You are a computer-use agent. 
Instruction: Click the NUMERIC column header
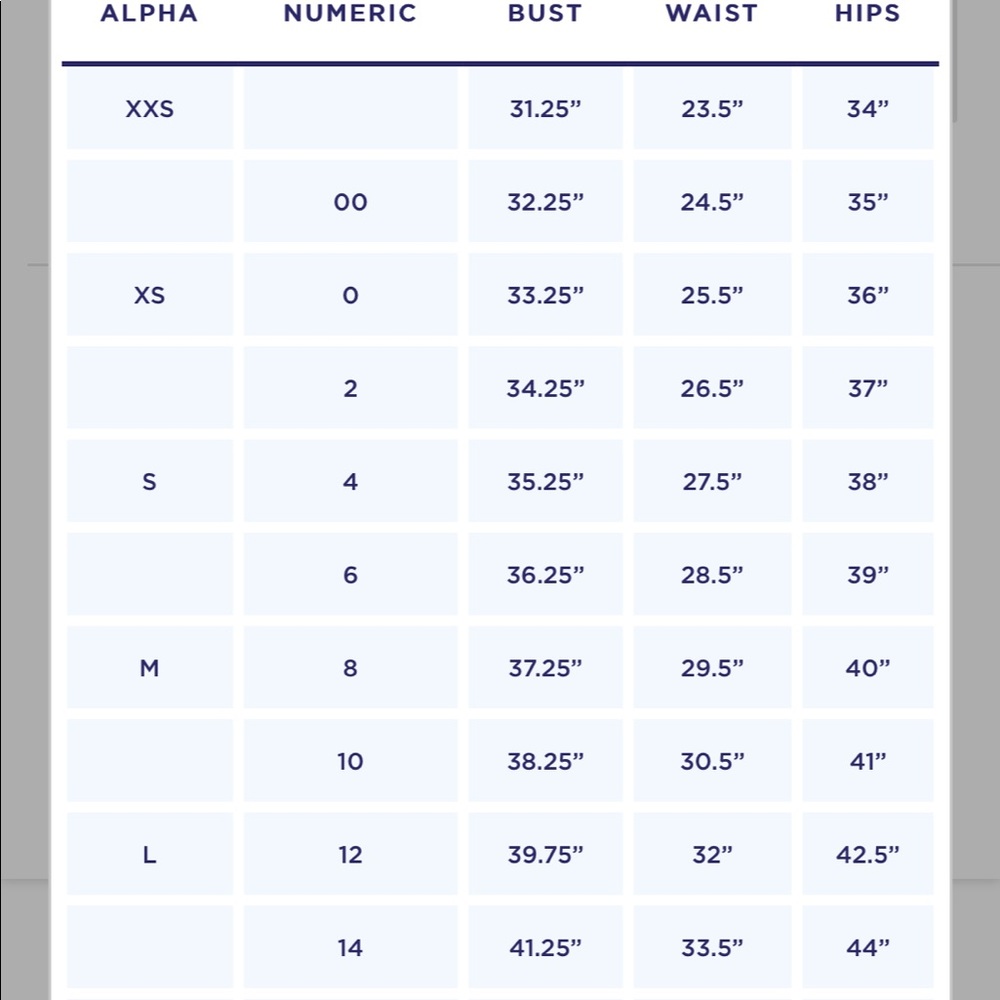tap(350, 13)
